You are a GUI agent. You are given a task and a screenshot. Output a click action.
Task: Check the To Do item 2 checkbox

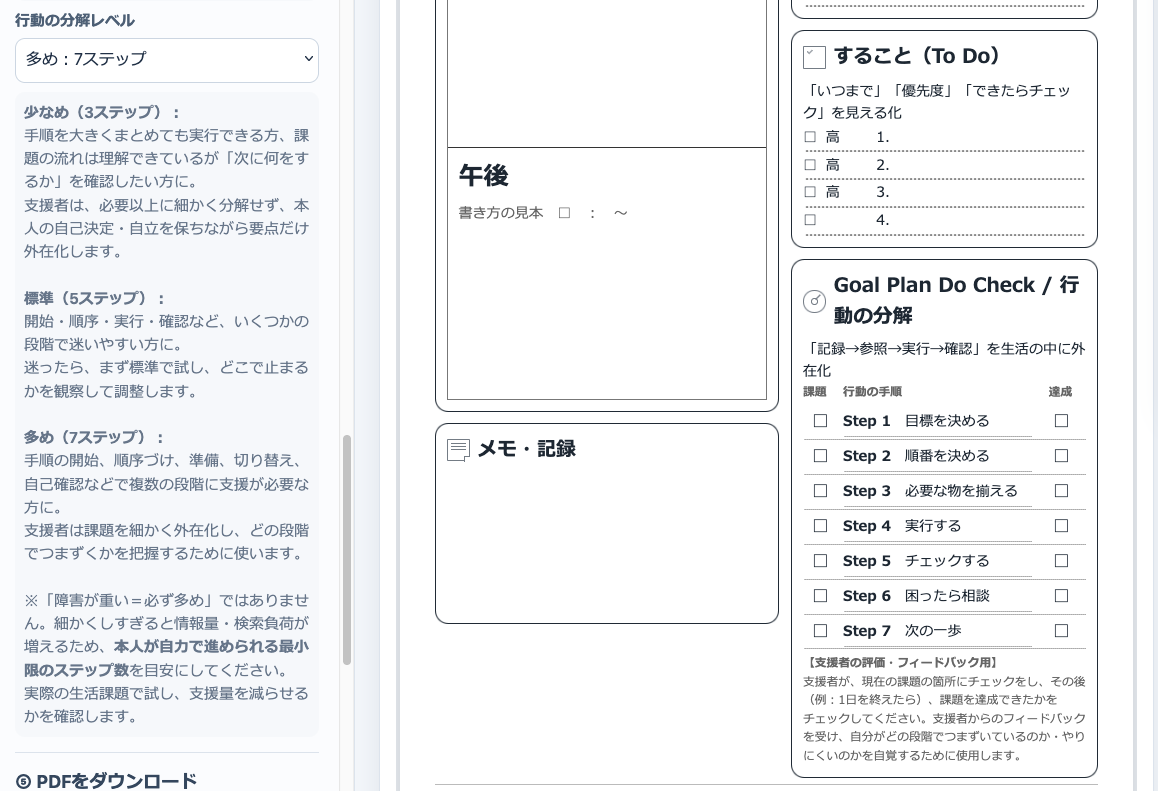[x=810, y=165]
